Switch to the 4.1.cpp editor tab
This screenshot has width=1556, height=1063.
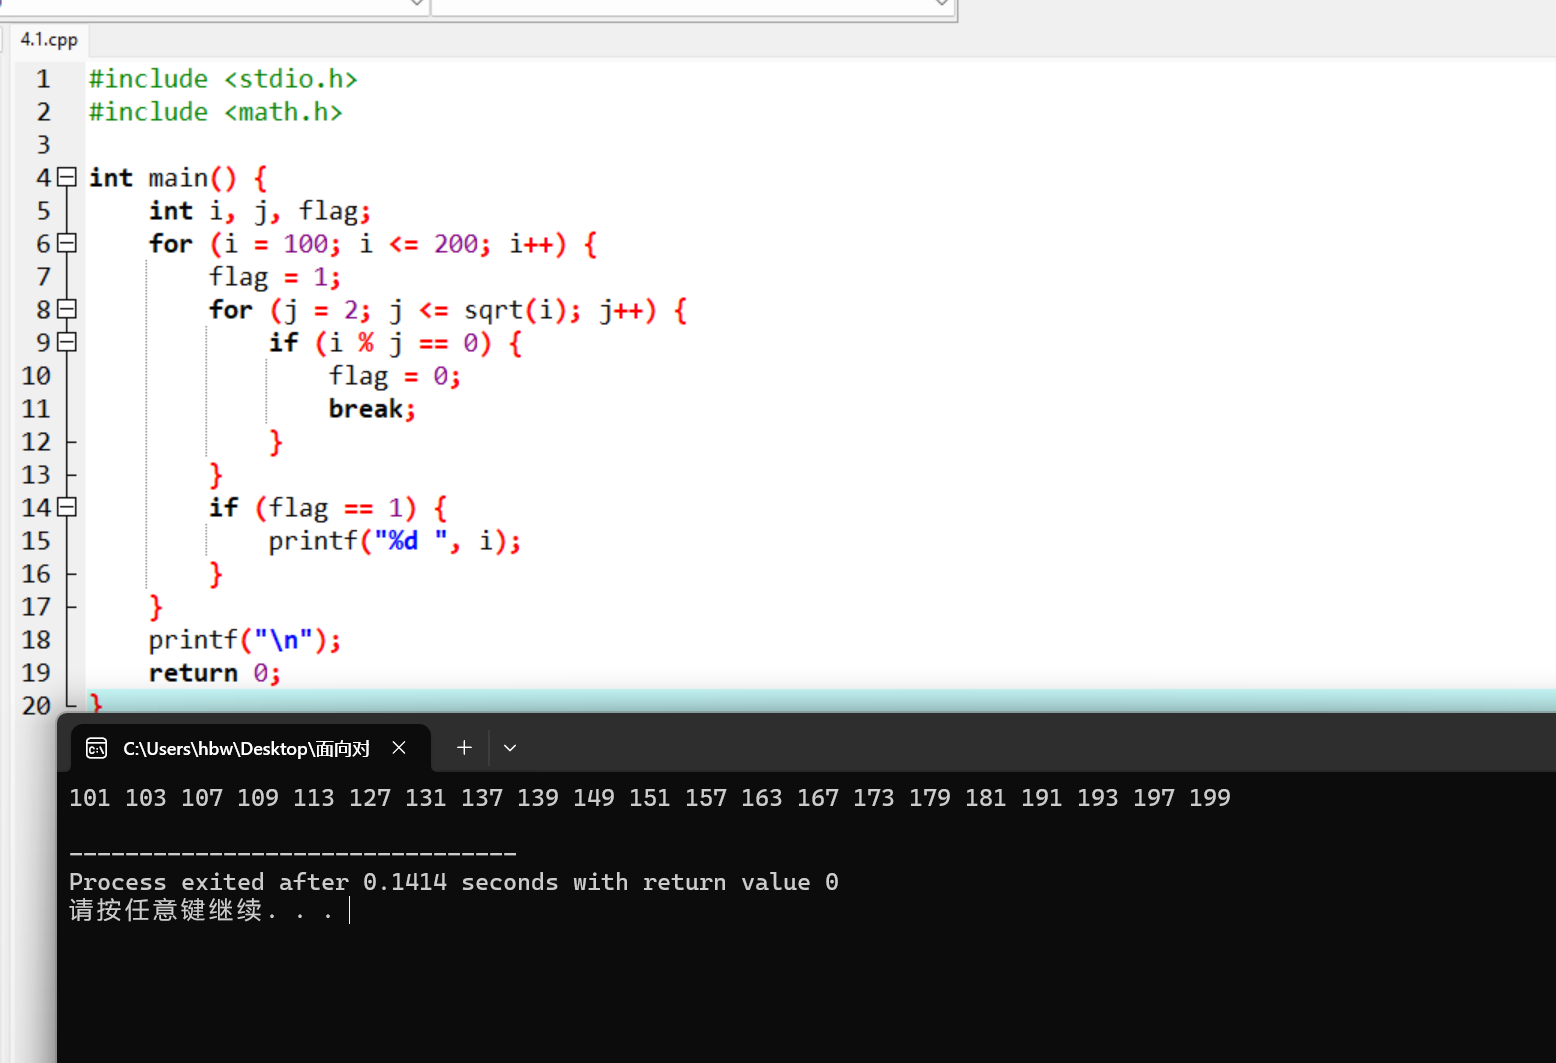coord(49,40)
